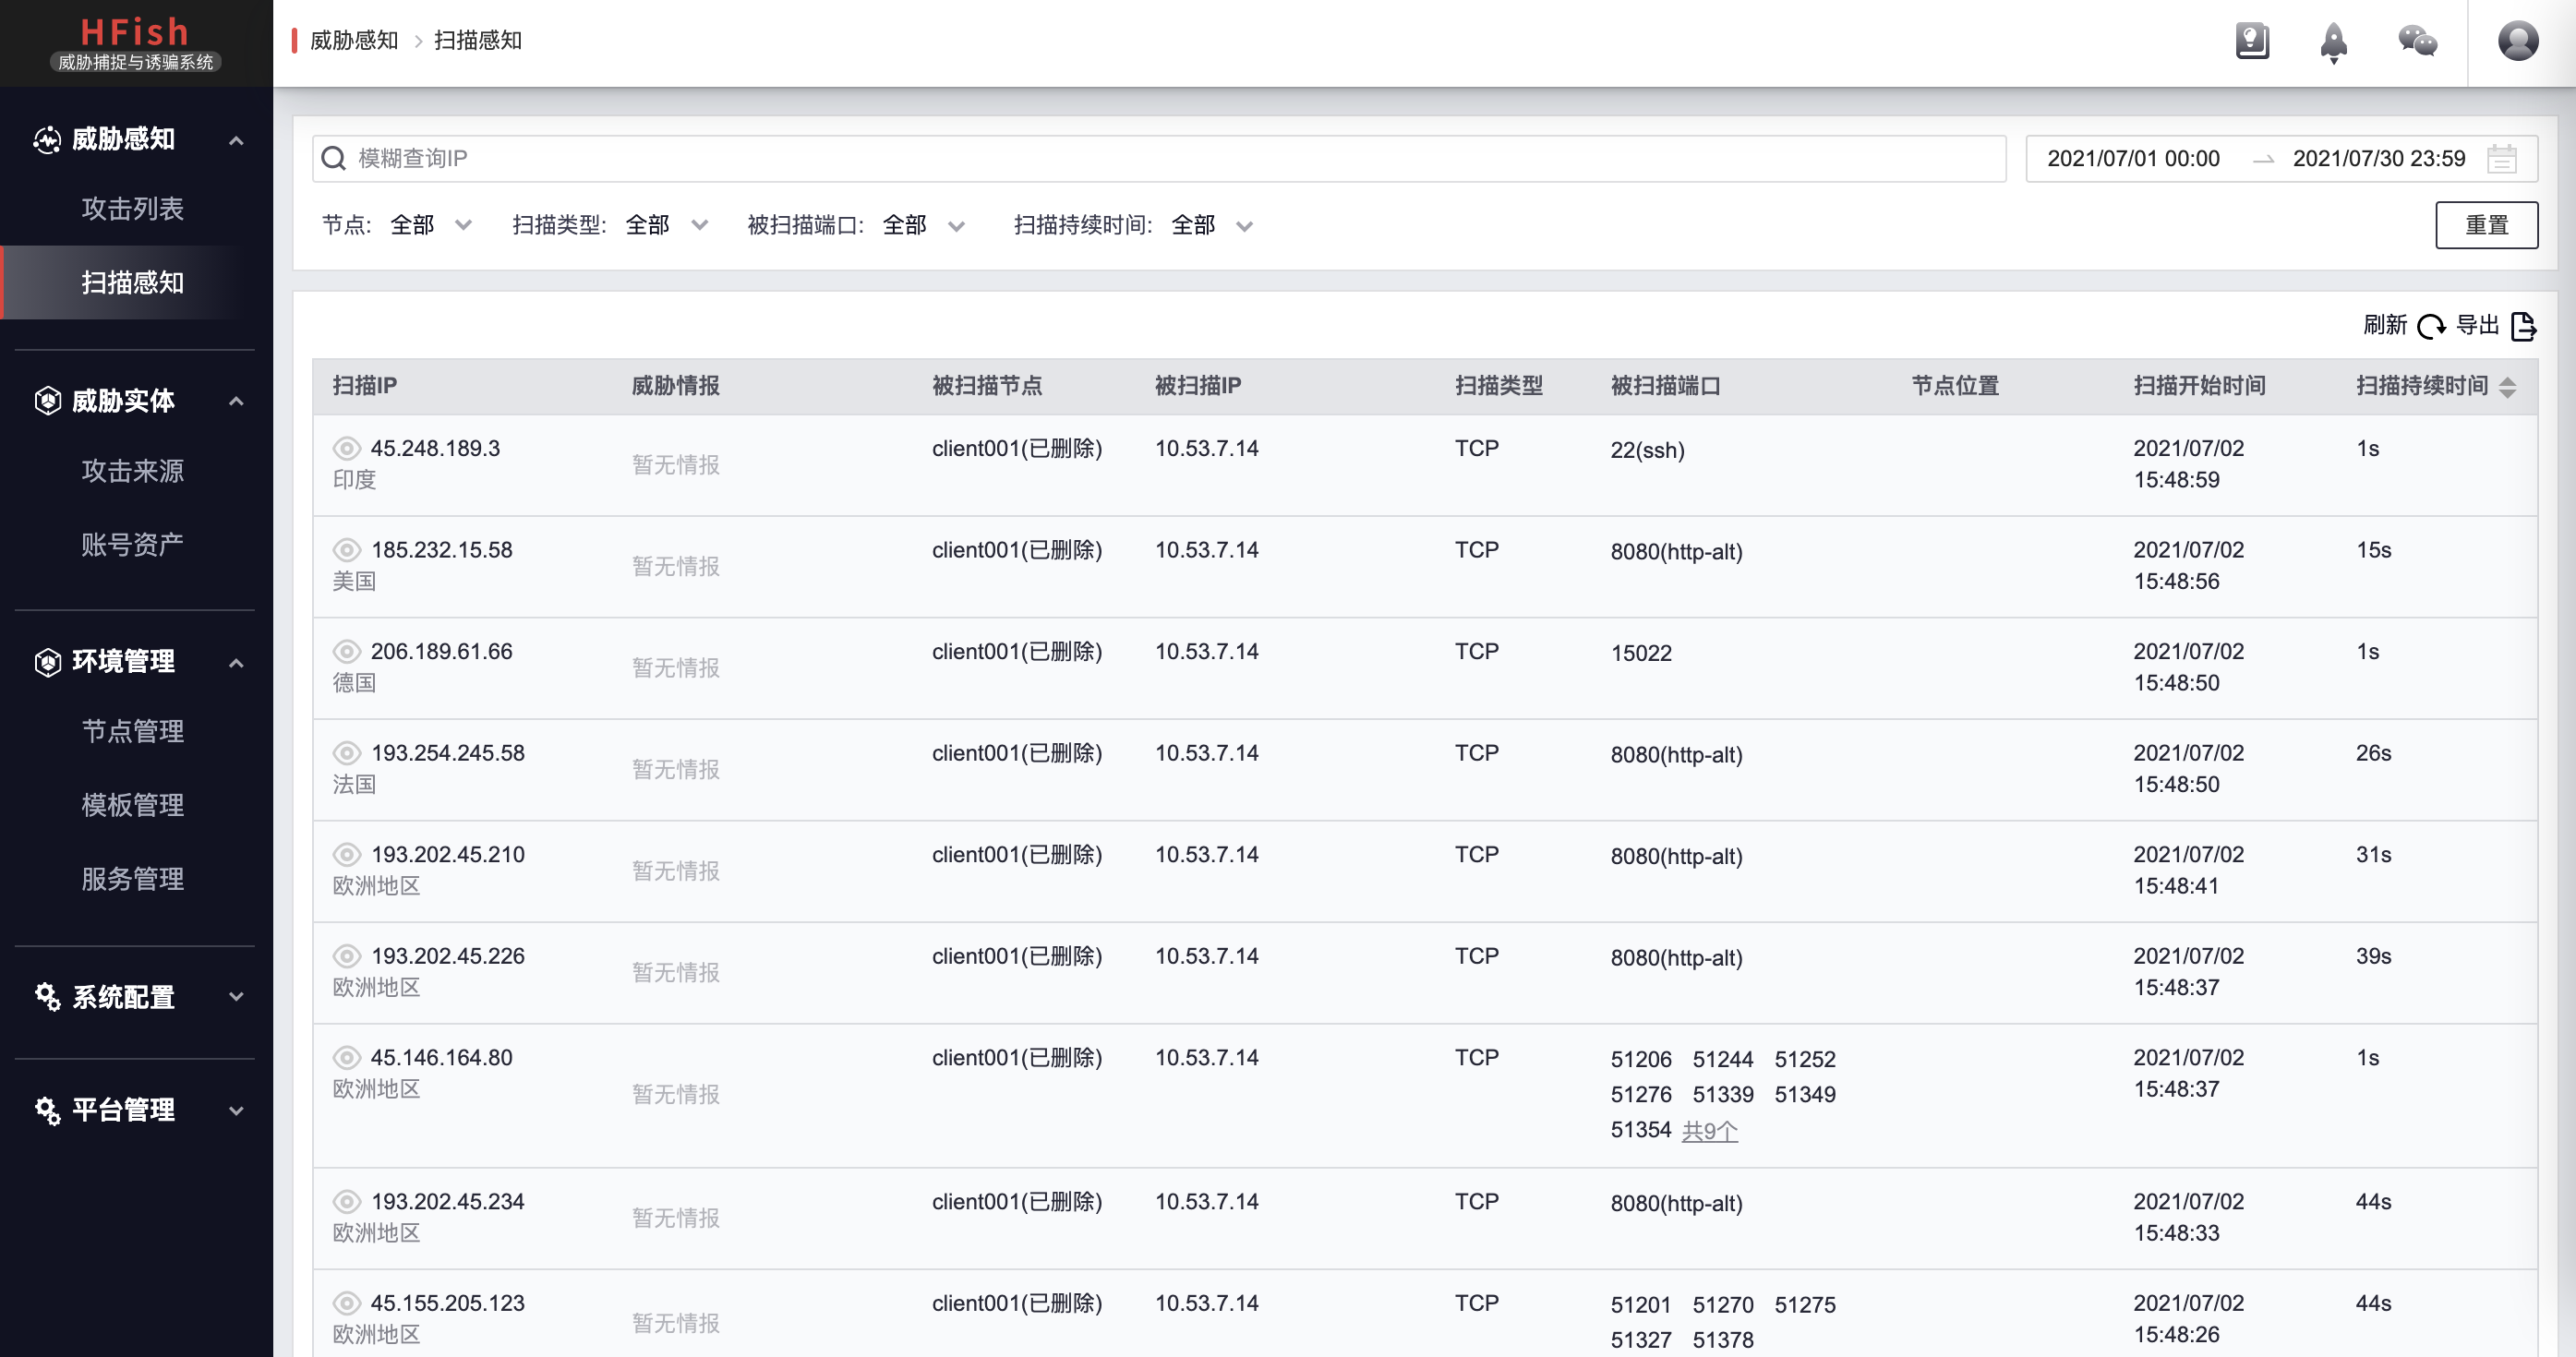Click the 平台管理 gears icon in sidebar
The height and width of the screenshot is (1357, 2576).
tap(47, 1110)
